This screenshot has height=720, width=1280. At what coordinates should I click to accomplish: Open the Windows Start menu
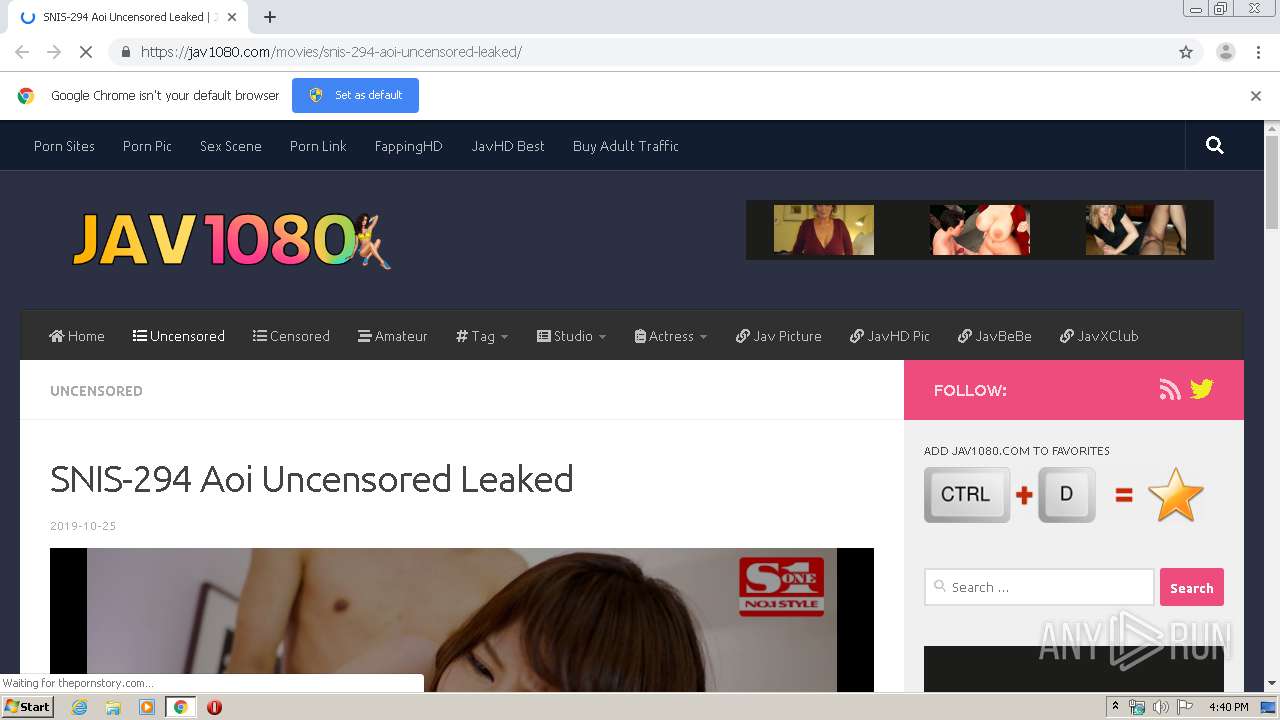pos(27,706)
